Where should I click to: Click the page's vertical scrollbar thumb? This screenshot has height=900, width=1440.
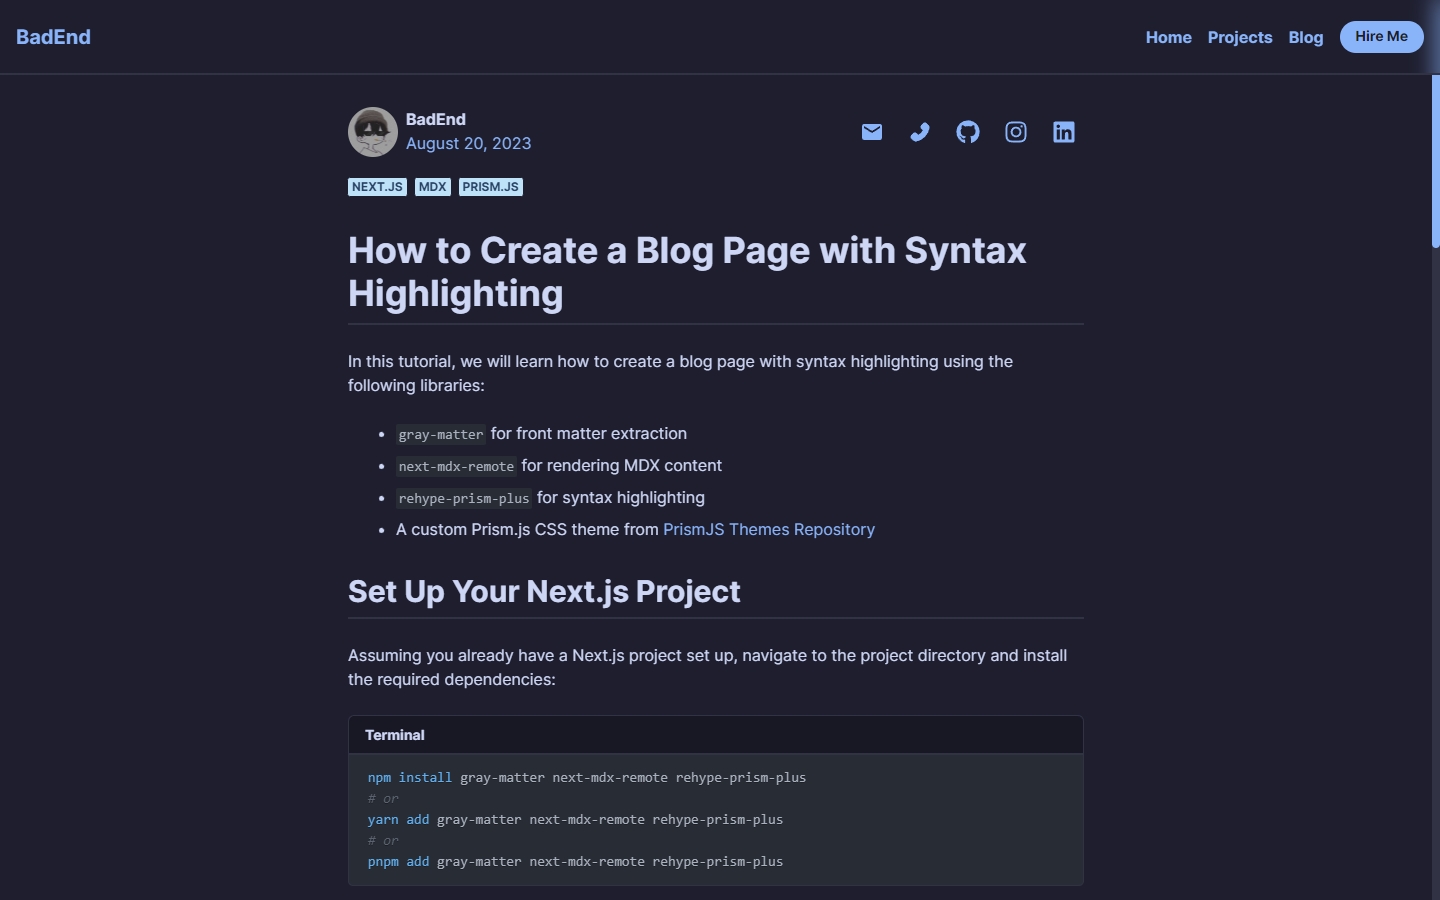pyautogui.click(x=1435, y=160)
